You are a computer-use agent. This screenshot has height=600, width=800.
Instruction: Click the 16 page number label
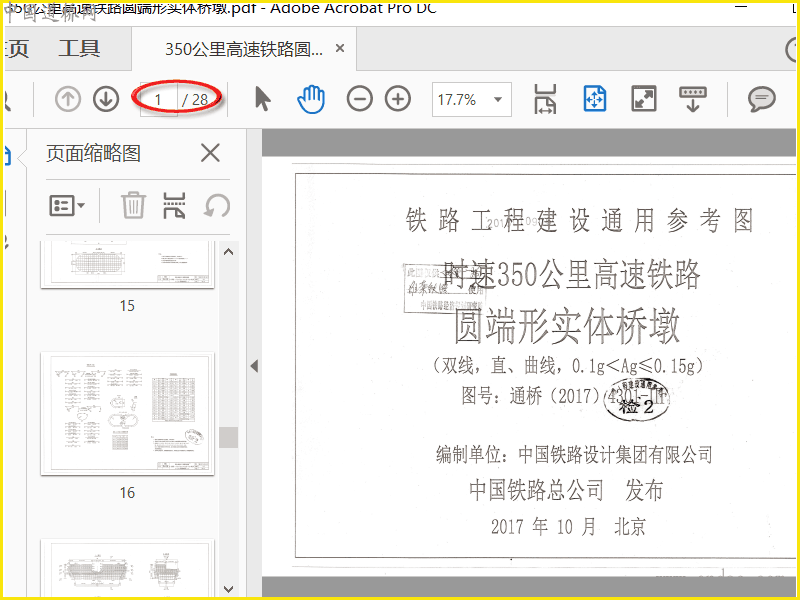127,493
